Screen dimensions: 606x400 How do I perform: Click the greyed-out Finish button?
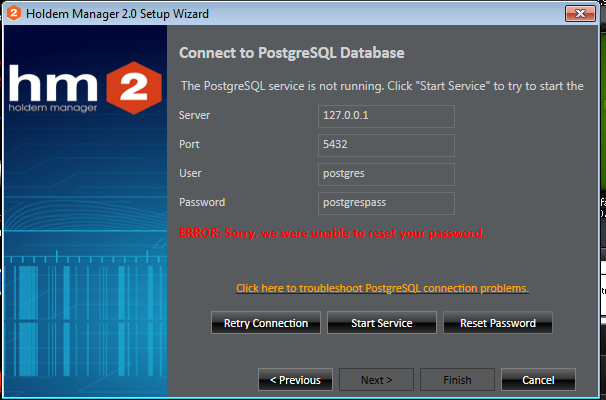[457, 380]
